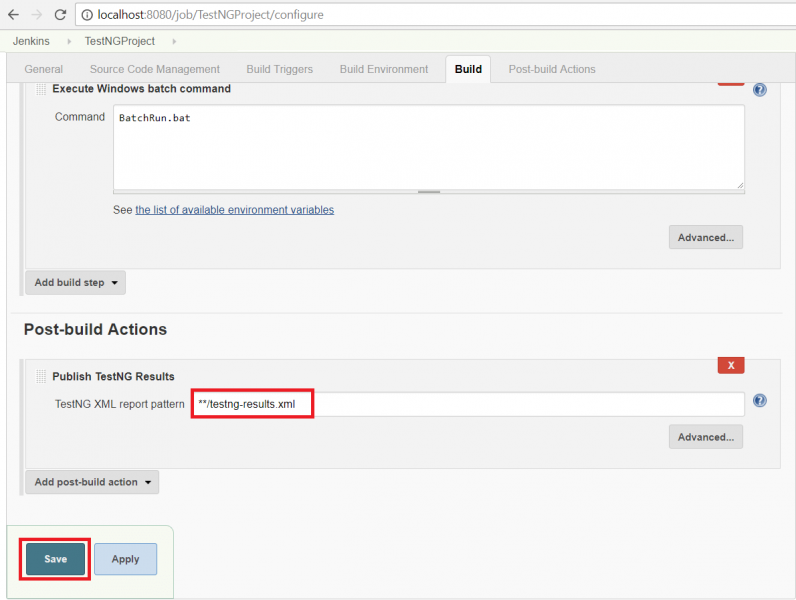Delete Publish TestNG Results with red X
The height and width of the screenshot is (600, 796).
730,365
